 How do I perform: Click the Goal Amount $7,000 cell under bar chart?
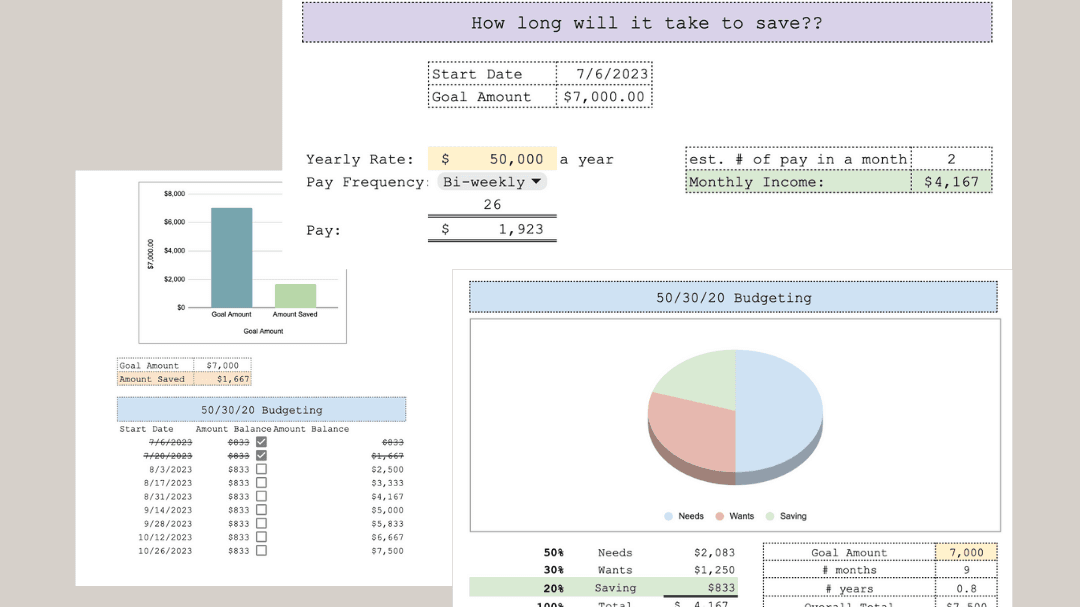(222, 366)
